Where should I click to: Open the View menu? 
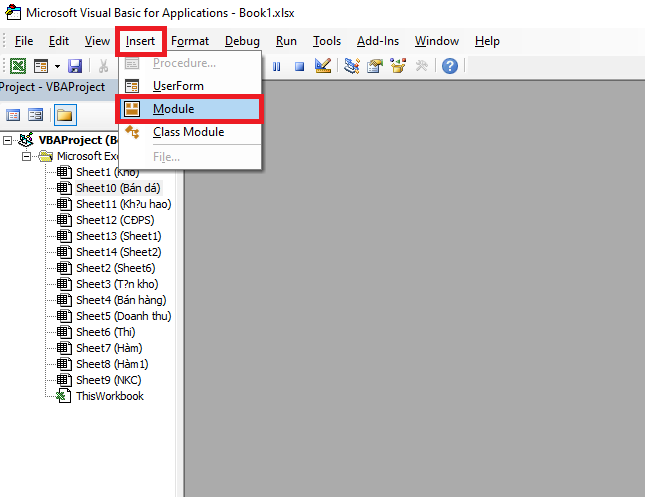(97, 41)
